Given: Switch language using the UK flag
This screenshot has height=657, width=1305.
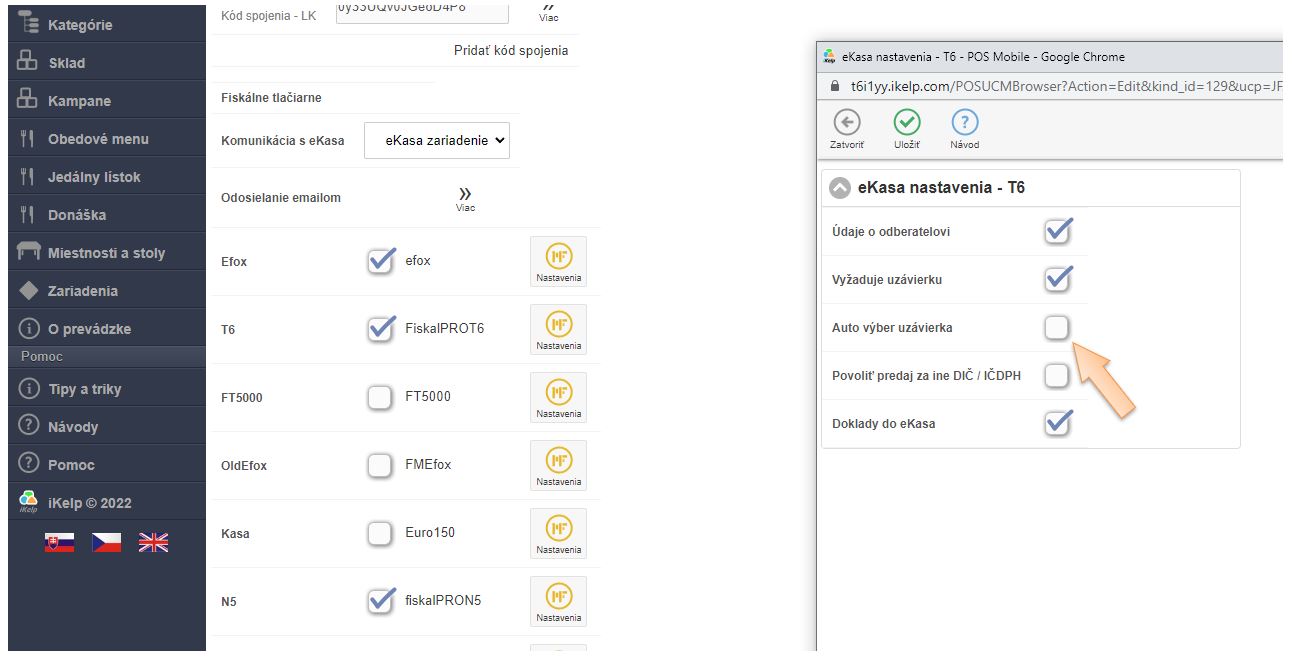Looking at the screenshot, I should [x=153, y=542].
